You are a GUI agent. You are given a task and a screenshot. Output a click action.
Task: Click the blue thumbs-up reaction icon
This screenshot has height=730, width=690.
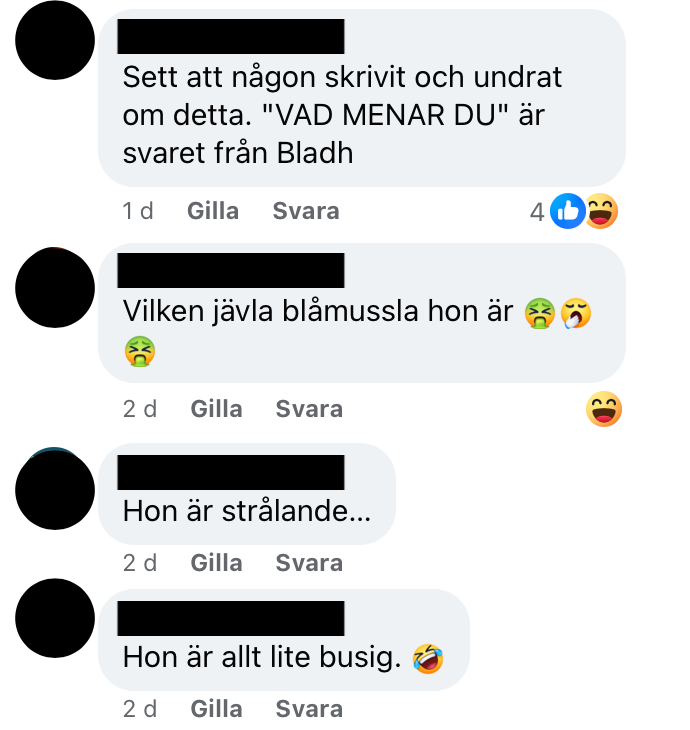coord(567,211)
